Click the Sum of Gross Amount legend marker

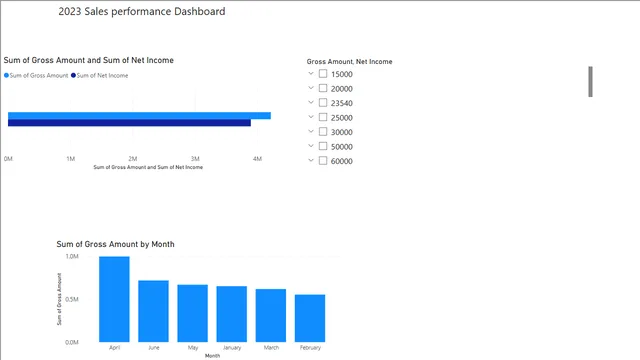[x=6, y=76]
